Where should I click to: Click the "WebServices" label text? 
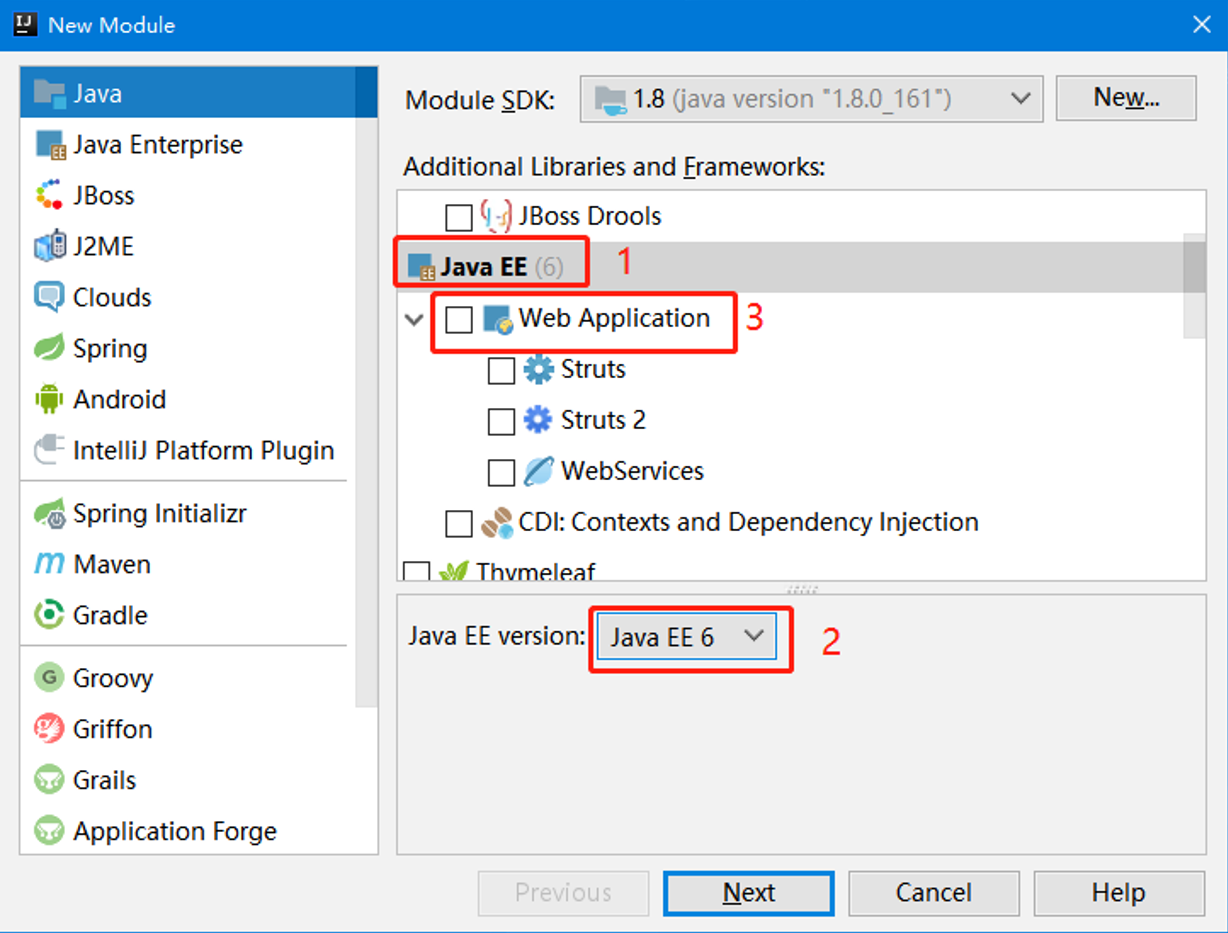pos(632,471)
